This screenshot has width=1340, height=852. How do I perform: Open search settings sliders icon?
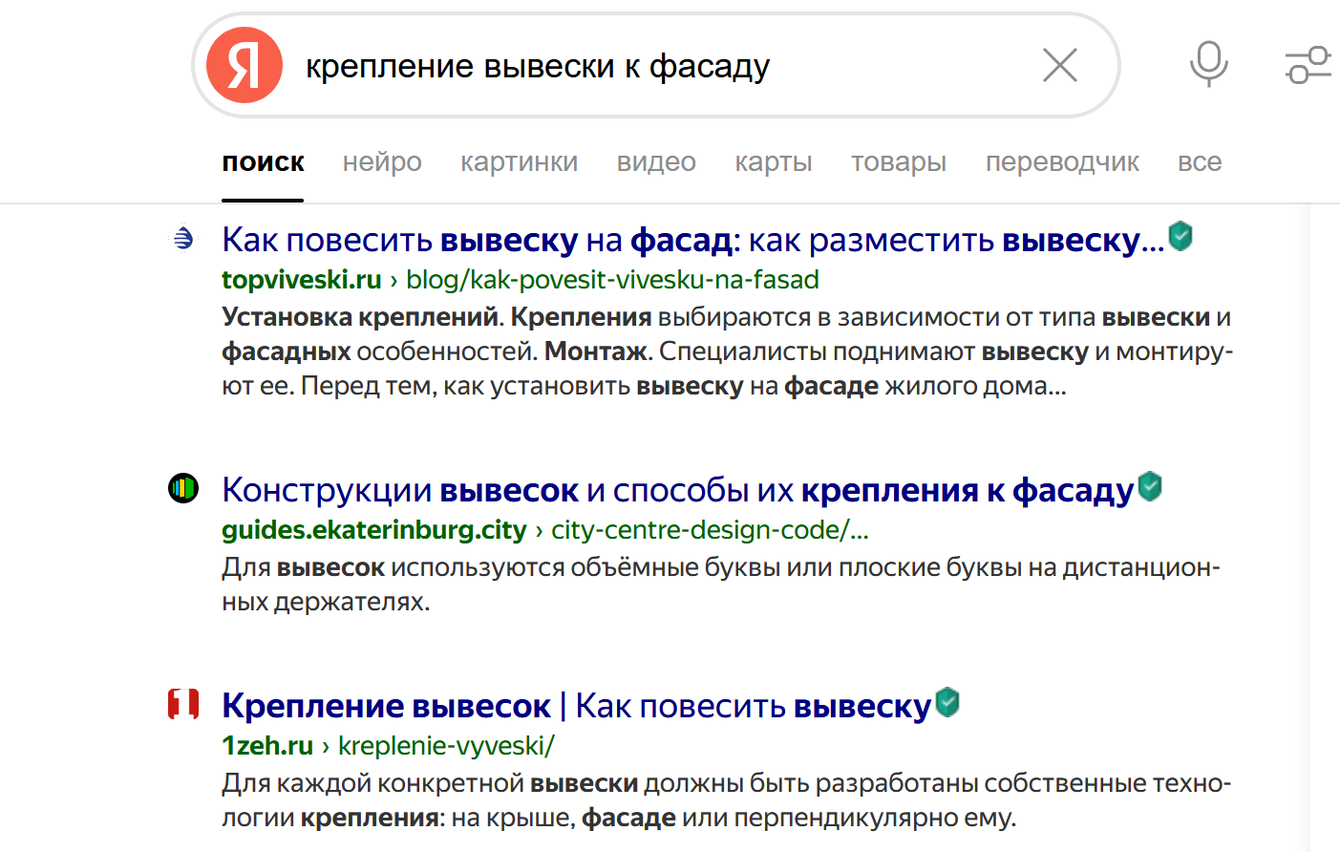pos(1307,66)
